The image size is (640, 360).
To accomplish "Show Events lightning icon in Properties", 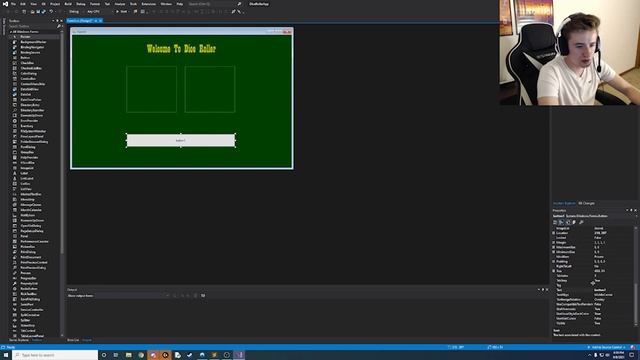I will (574, 222).
